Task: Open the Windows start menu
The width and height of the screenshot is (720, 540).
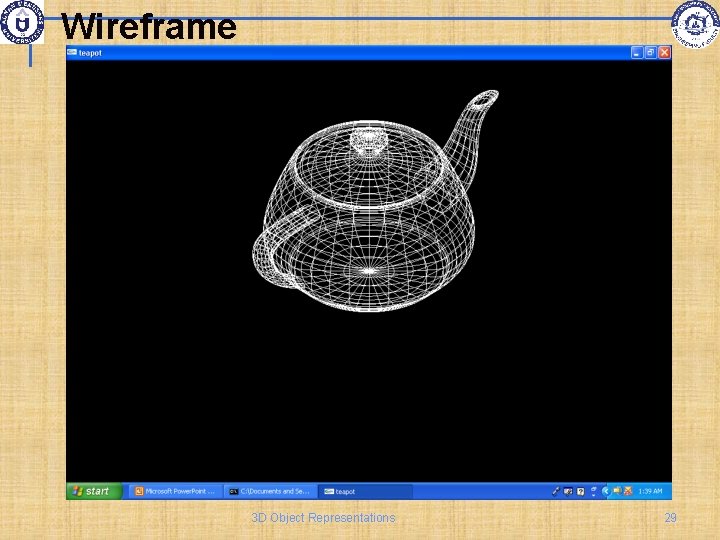Action: (x=95, y=491)
